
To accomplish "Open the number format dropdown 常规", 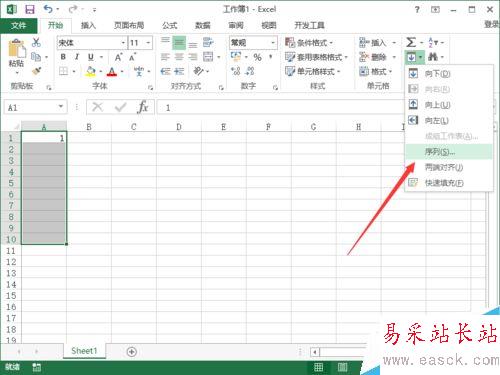I will tap(253, 43).
